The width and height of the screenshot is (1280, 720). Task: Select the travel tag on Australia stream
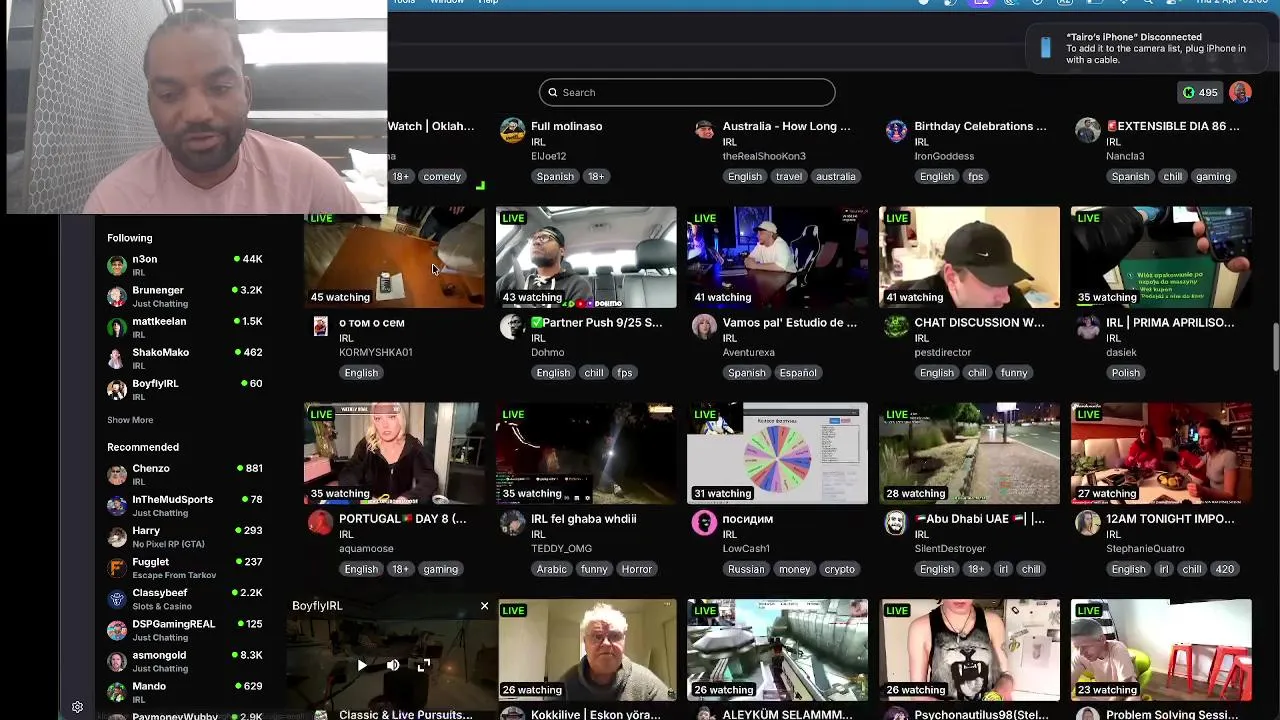click(x=789, y=176)
